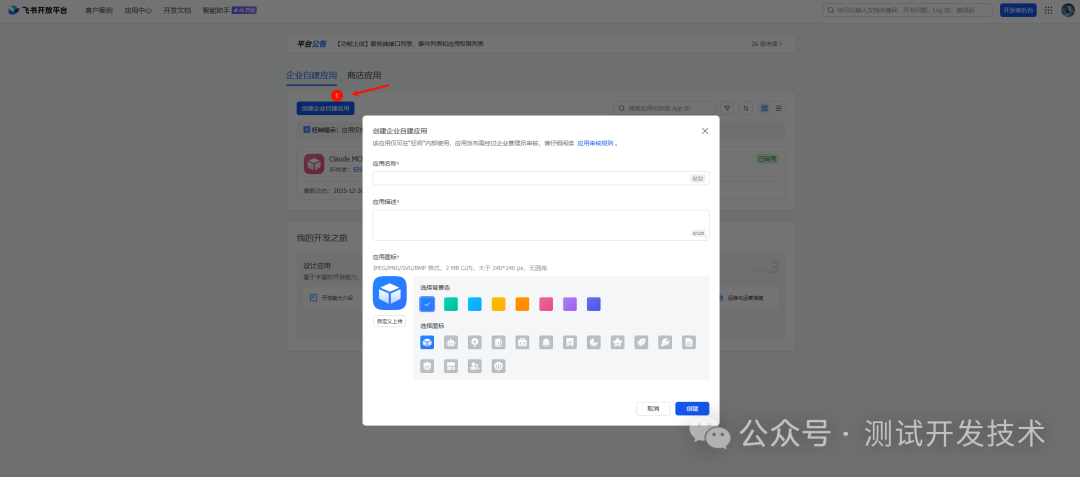Pick the wrench app icon option

(665, 342)
